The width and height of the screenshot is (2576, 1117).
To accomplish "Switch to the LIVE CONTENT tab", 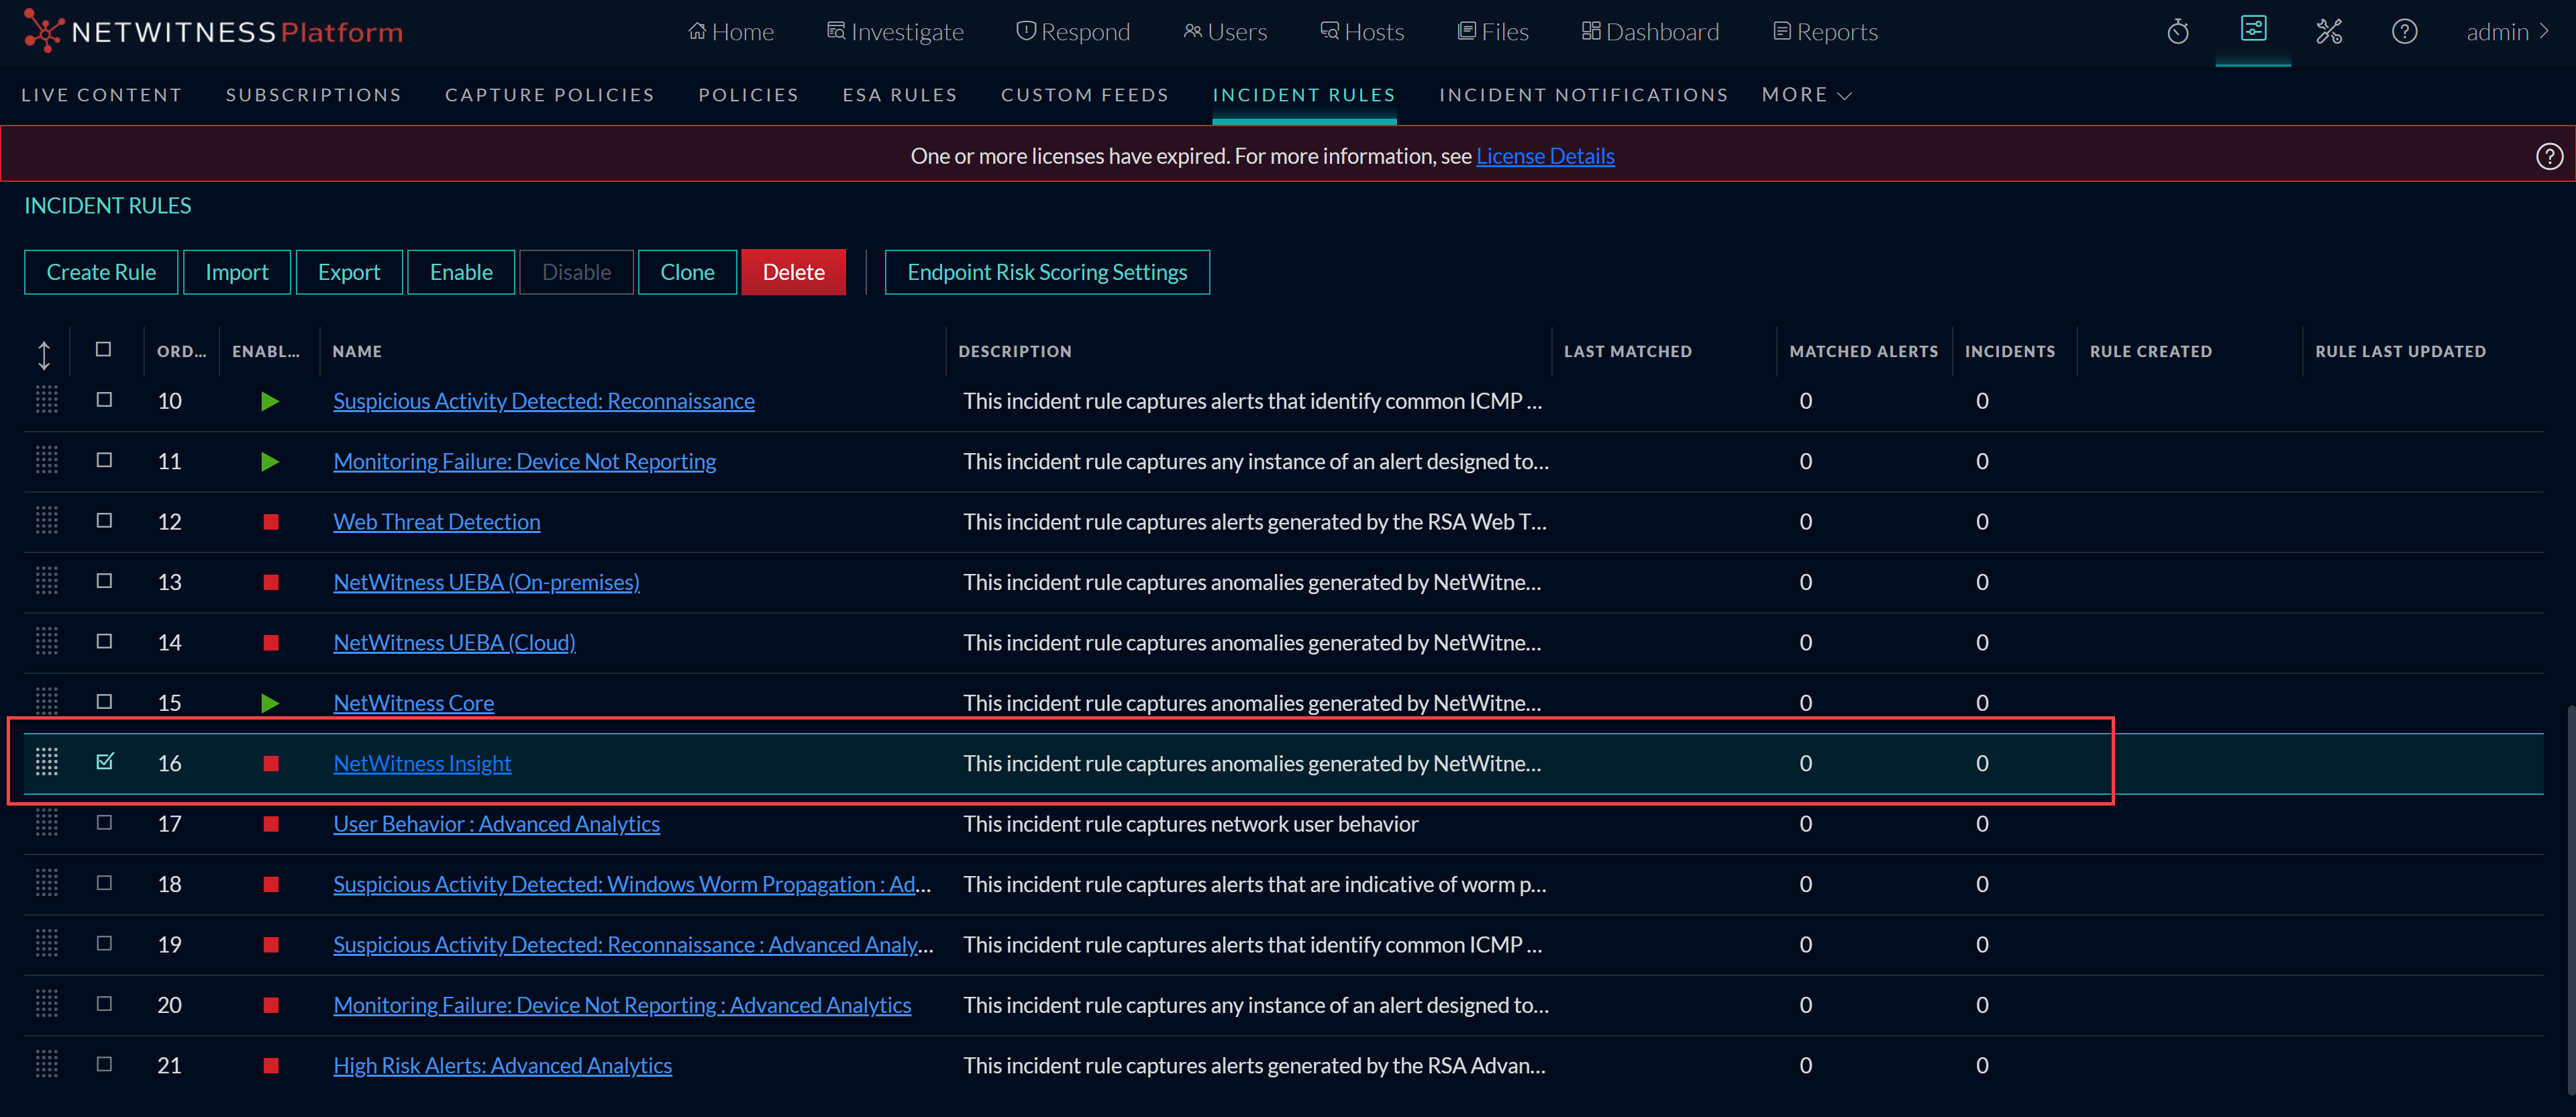I will (102, 95).
